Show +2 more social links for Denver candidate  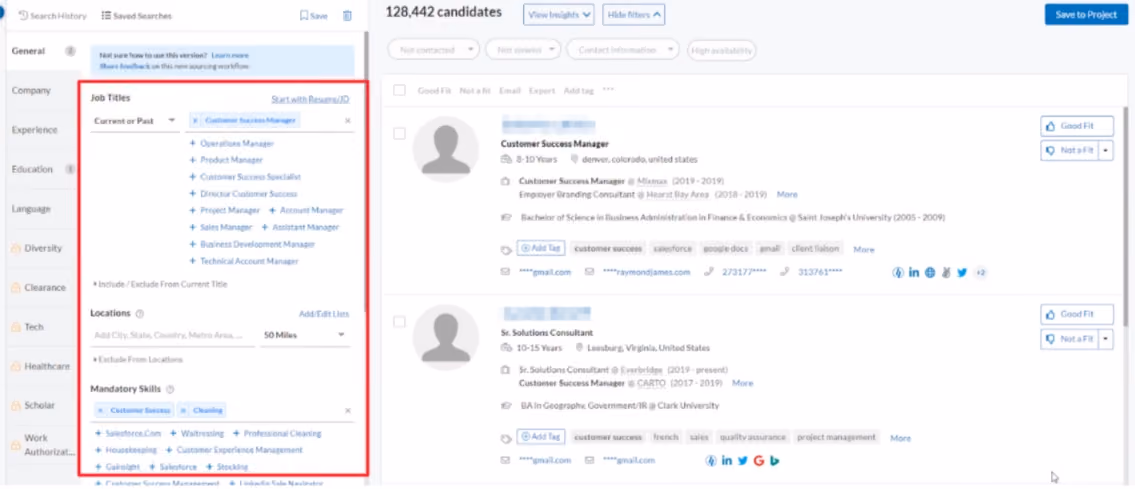(981, 273)
